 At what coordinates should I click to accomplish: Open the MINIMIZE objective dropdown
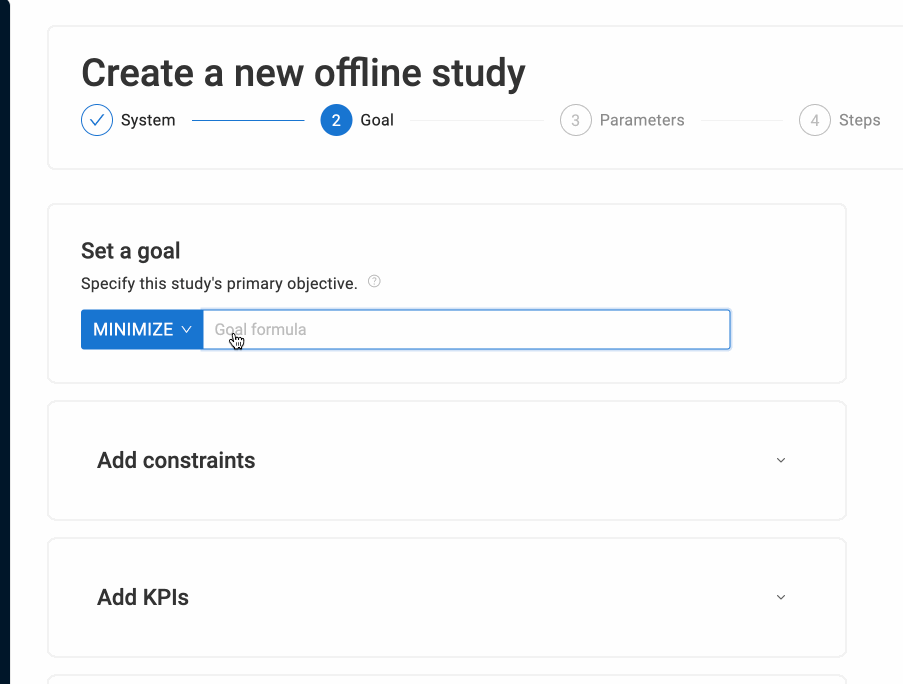click(141, 329)
